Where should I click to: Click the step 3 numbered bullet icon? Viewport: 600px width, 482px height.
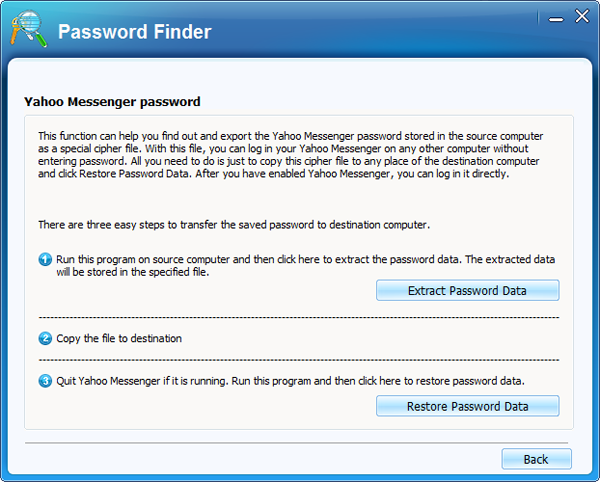(45, 380)
